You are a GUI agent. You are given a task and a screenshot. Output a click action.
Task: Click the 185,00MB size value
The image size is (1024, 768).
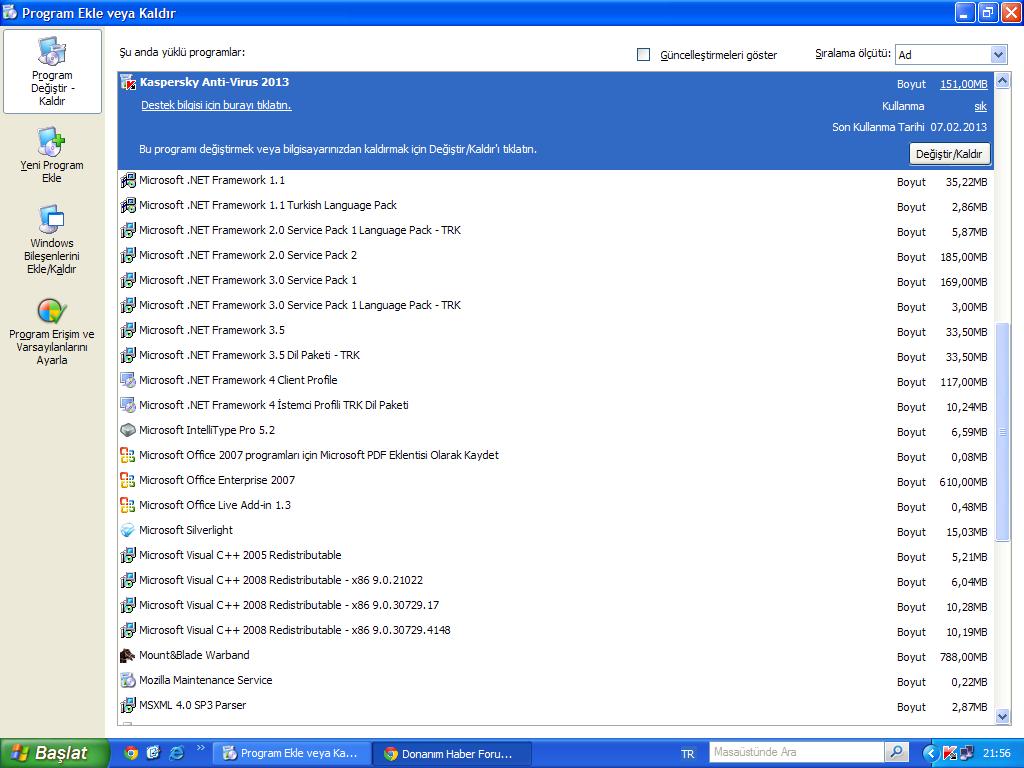[963, 257]
